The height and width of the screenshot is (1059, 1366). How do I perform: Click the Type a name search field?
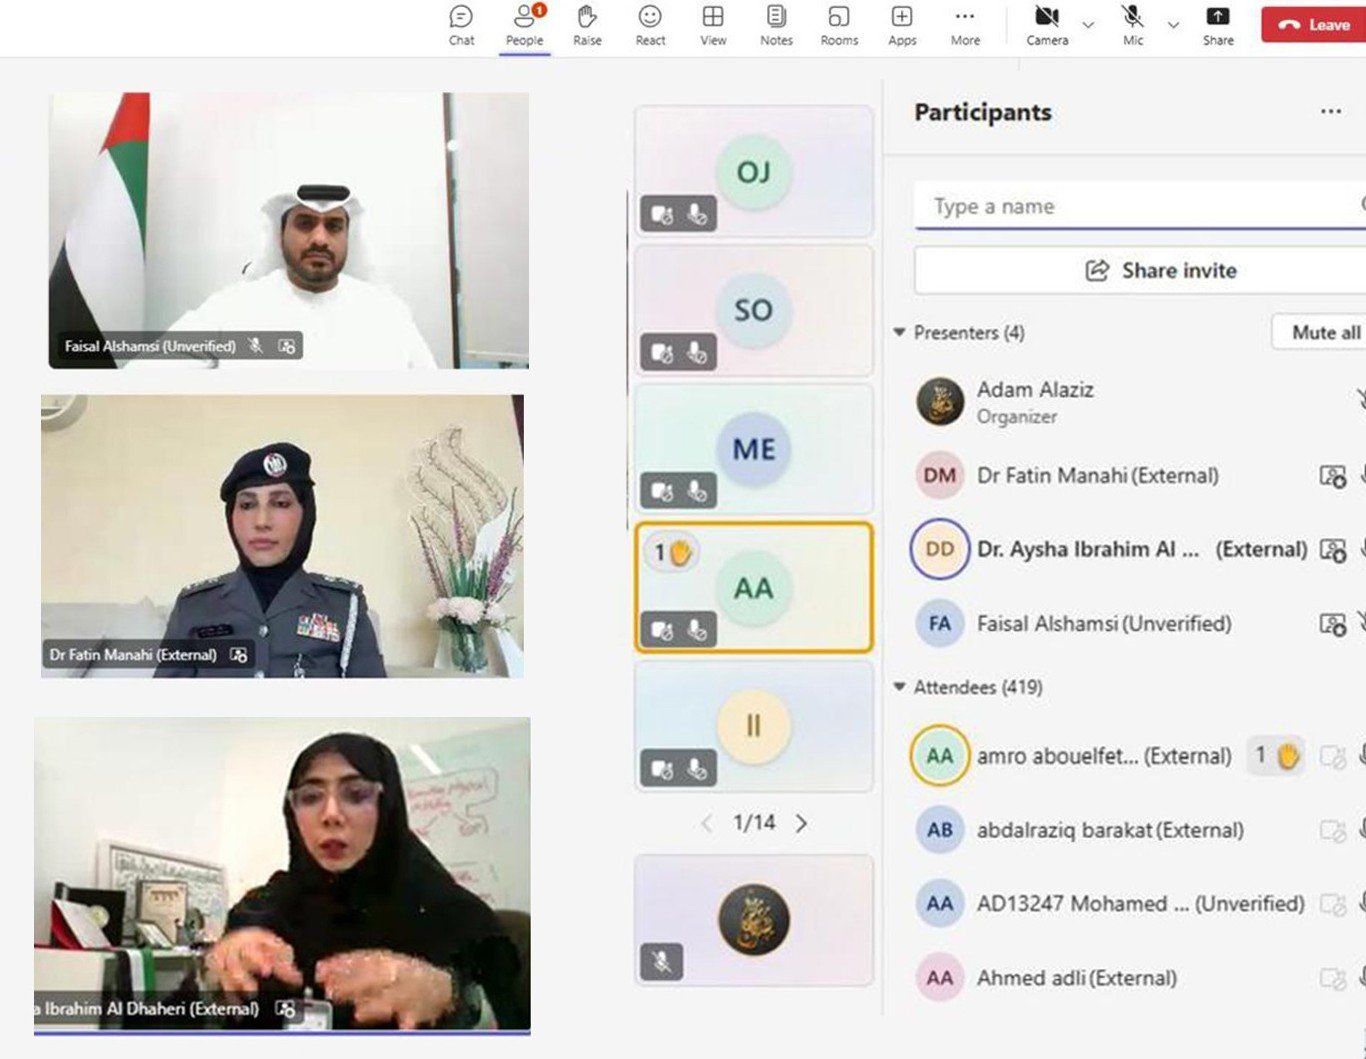(x=1140, y=206)
